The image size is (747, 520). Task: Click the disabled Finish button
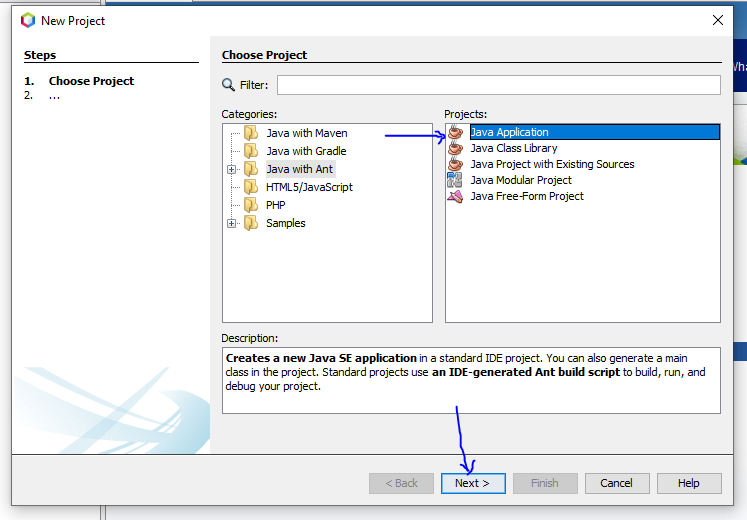(545, 483)
